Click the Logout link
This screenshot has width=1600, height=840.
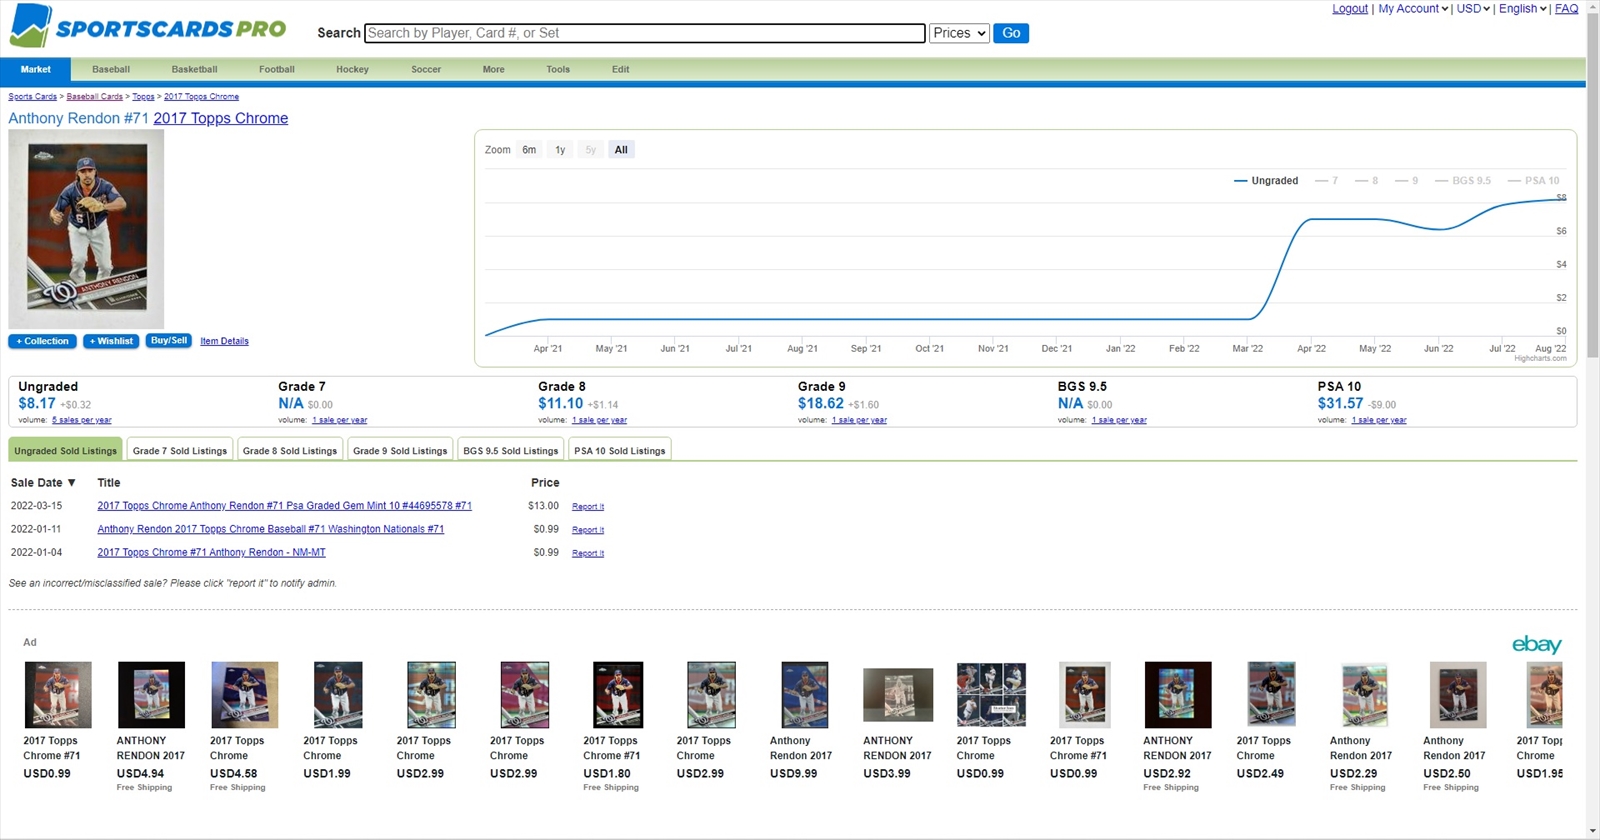(x=1350, y=9)
